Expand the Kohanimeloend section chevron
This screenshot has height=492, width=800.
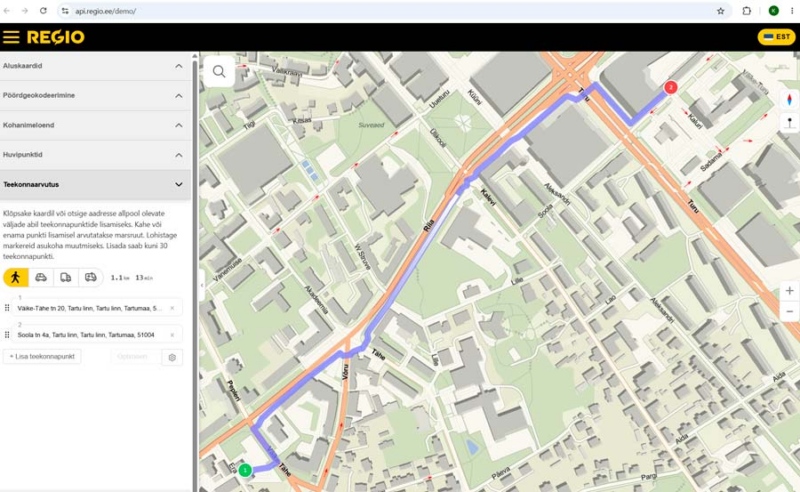point(179,125)
